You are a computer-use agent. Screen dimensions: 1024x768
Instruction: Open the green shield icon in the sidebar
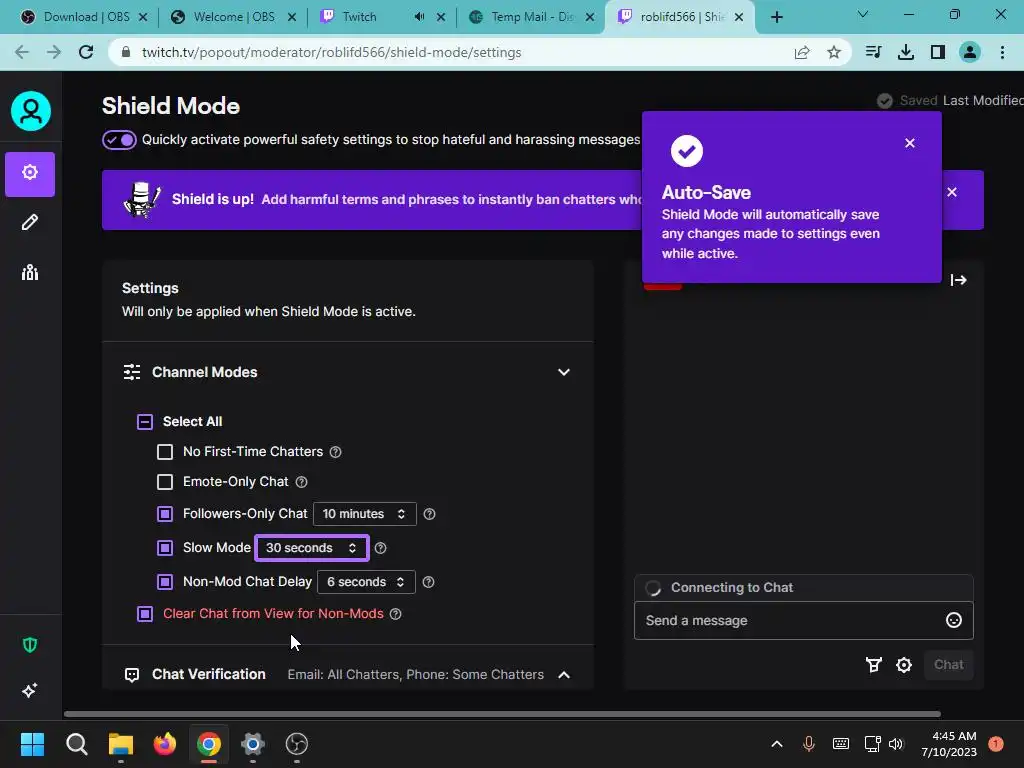[30, 645]
